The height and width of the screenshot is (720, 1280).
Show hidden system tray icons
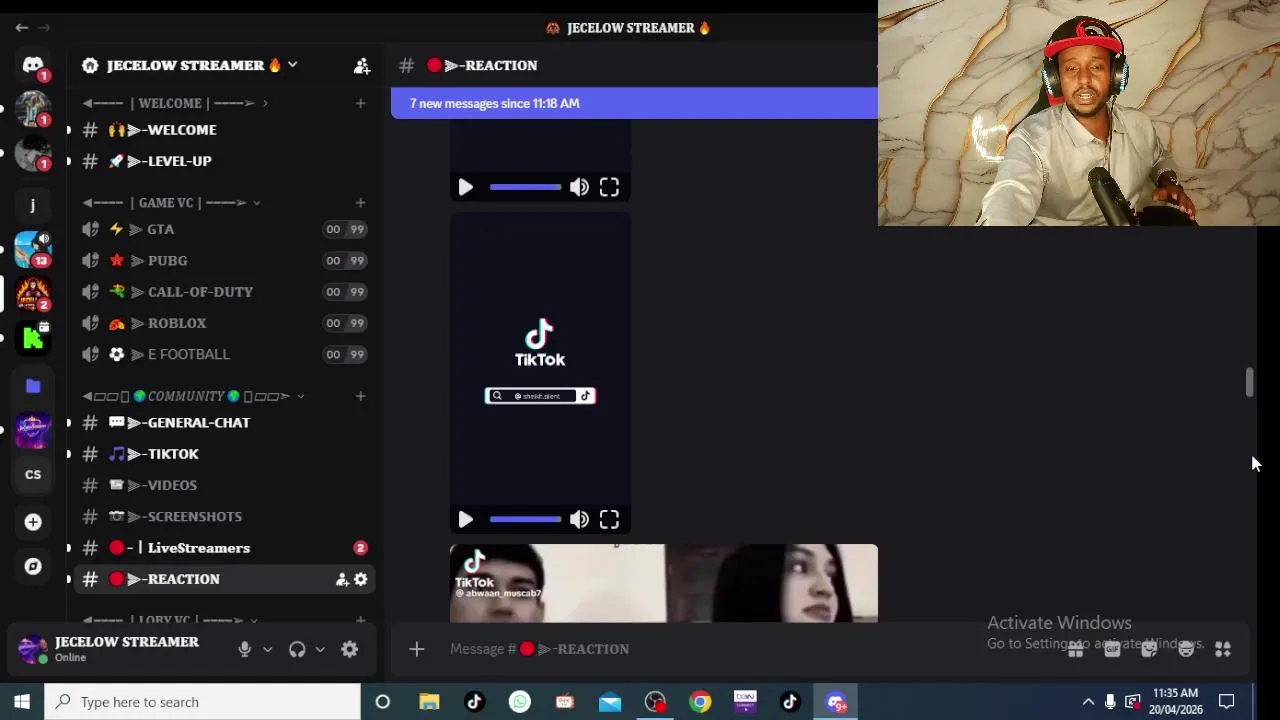pos(1088,702)
